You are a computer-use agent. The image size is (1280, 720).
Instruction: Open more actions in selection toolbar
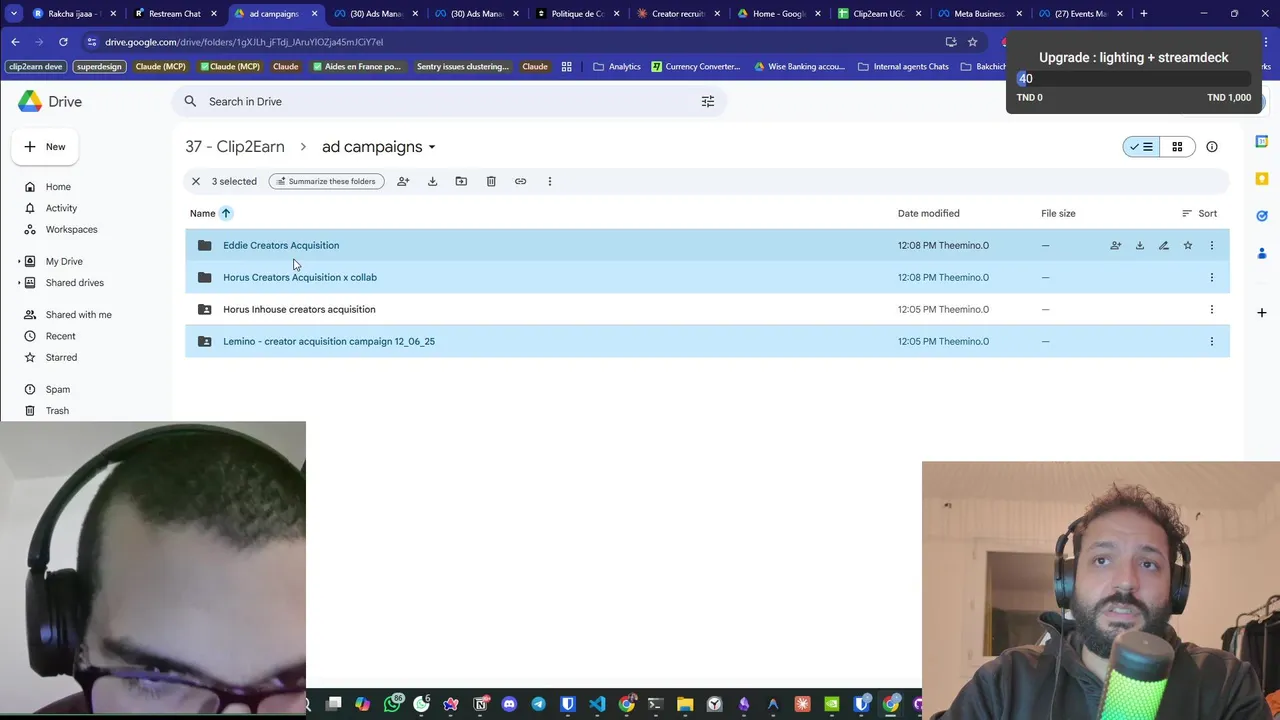(x=549, y=181)
